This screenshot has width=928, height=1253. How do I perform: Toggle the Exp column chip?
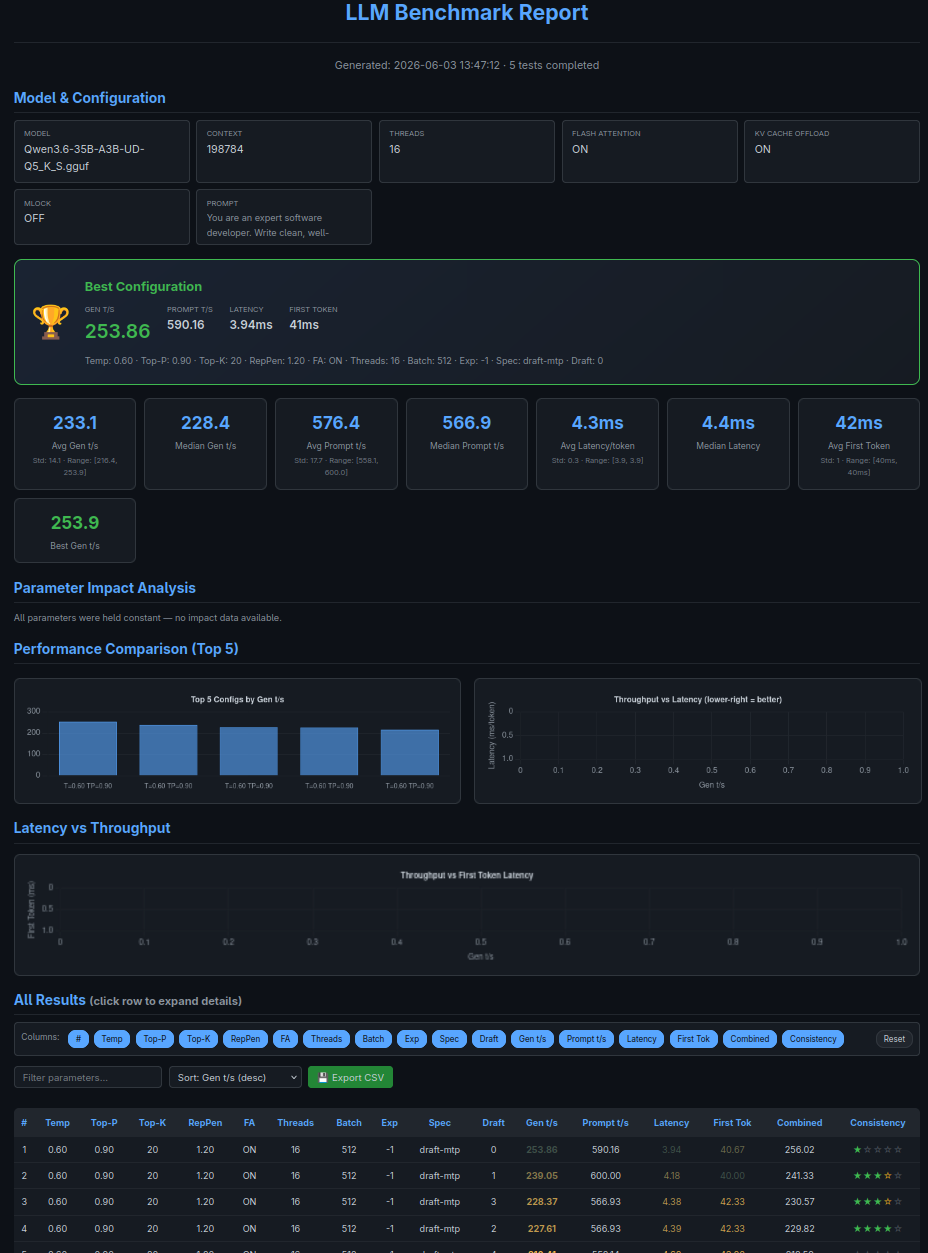411,1039
